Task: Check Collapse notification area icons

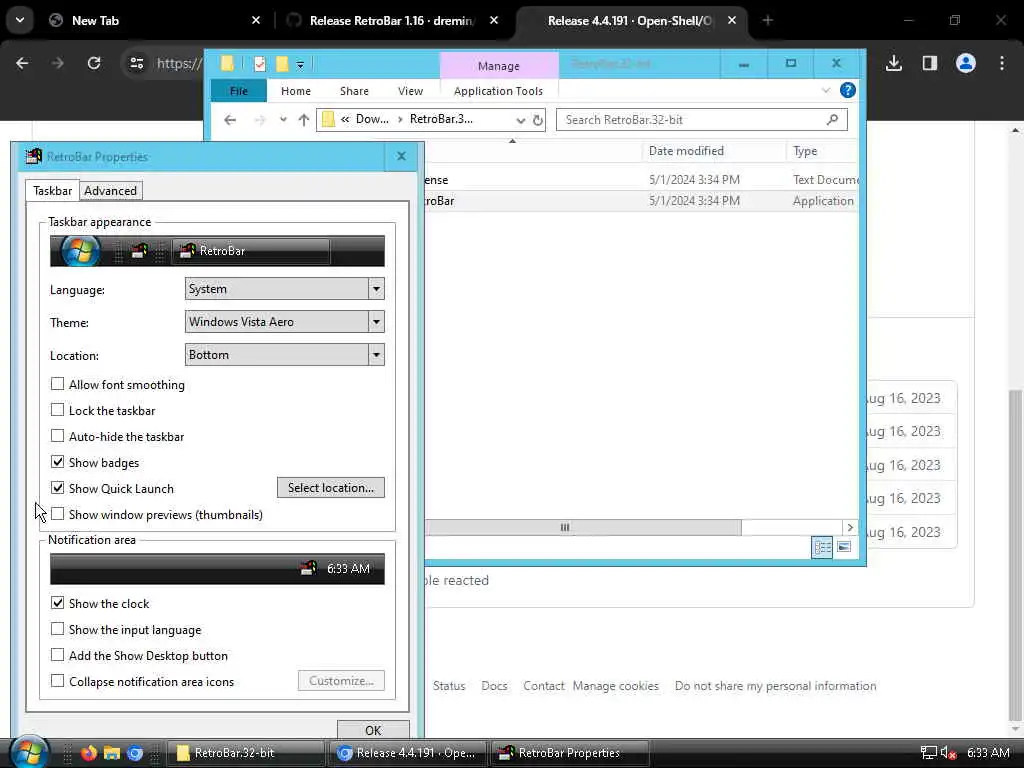Action: click(x=57, y=681)
